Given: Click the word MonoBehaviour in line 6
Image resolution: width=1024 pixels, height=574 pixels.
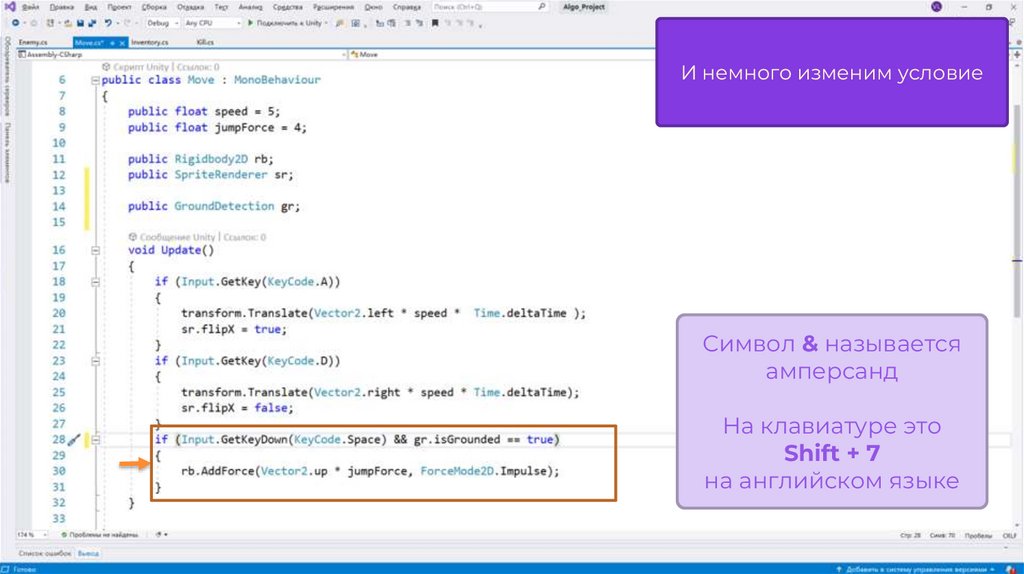Looking at the screenshot, I should click(277, 80).
